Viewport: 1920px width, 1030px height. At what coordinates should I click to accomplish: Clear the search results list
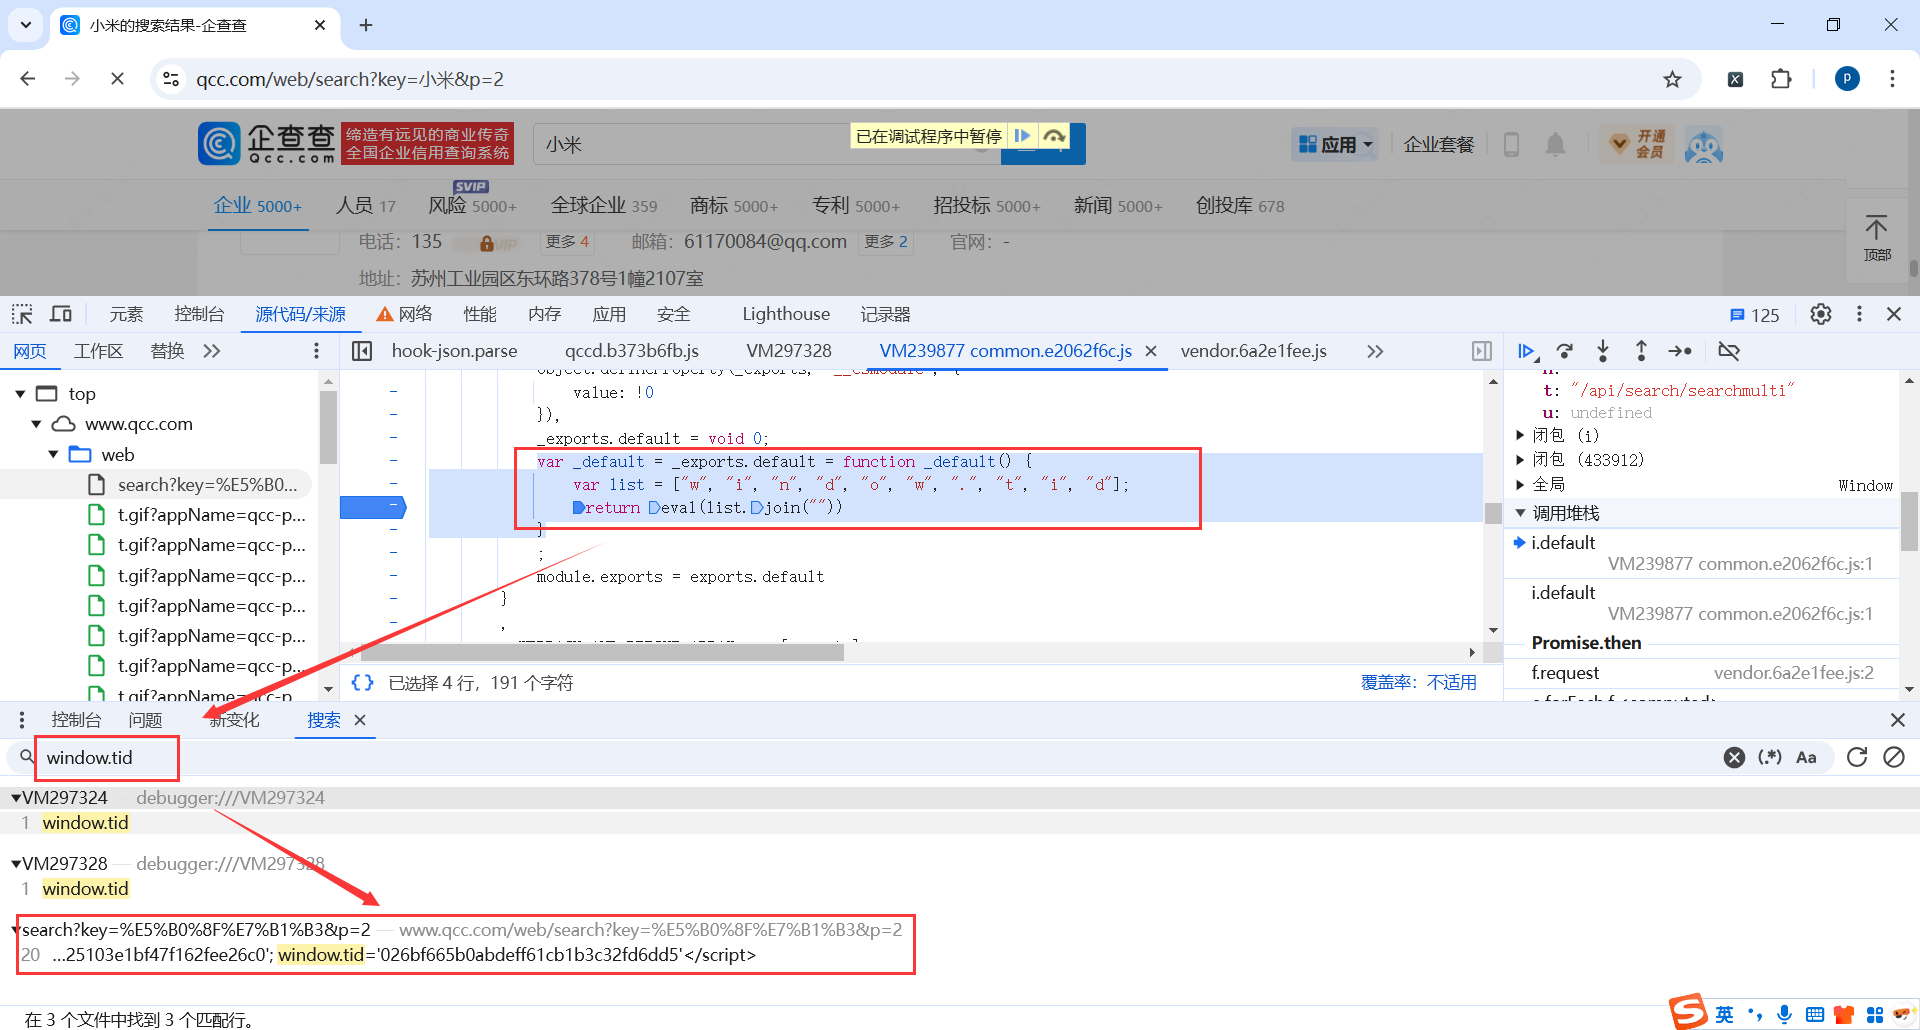tap(1894, 757)
